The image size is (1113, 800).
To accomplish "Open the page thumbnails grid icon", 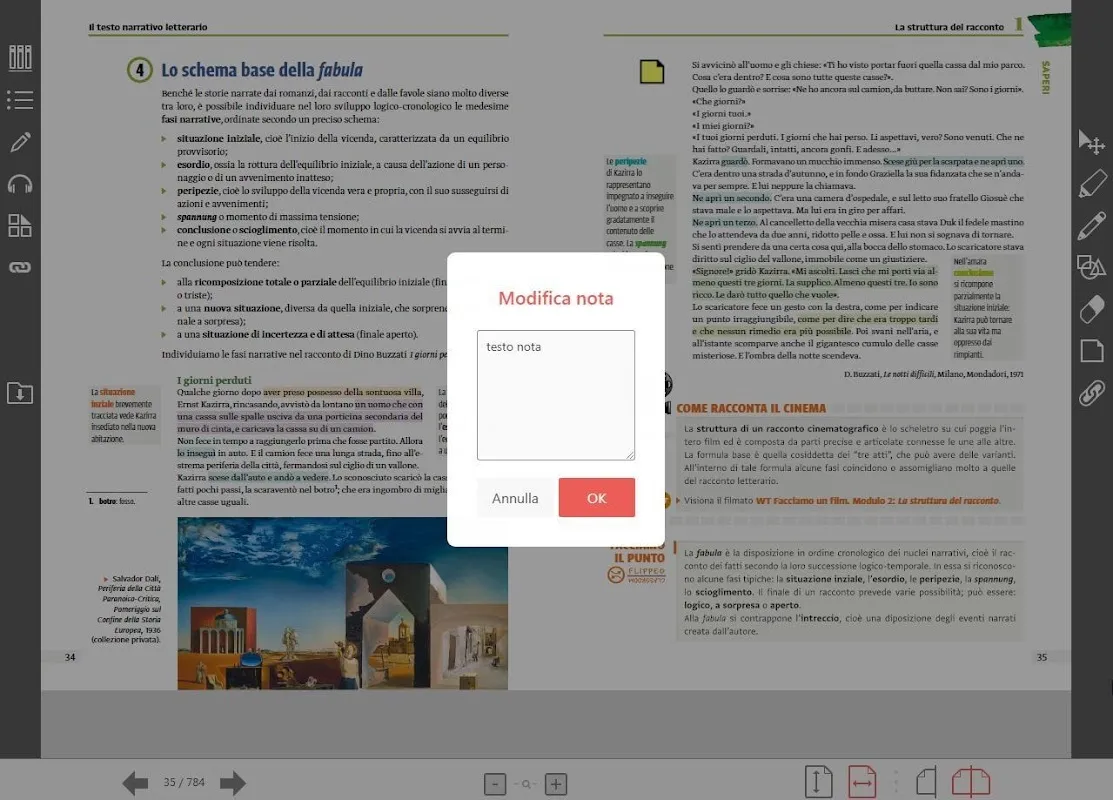I will 20,226.
